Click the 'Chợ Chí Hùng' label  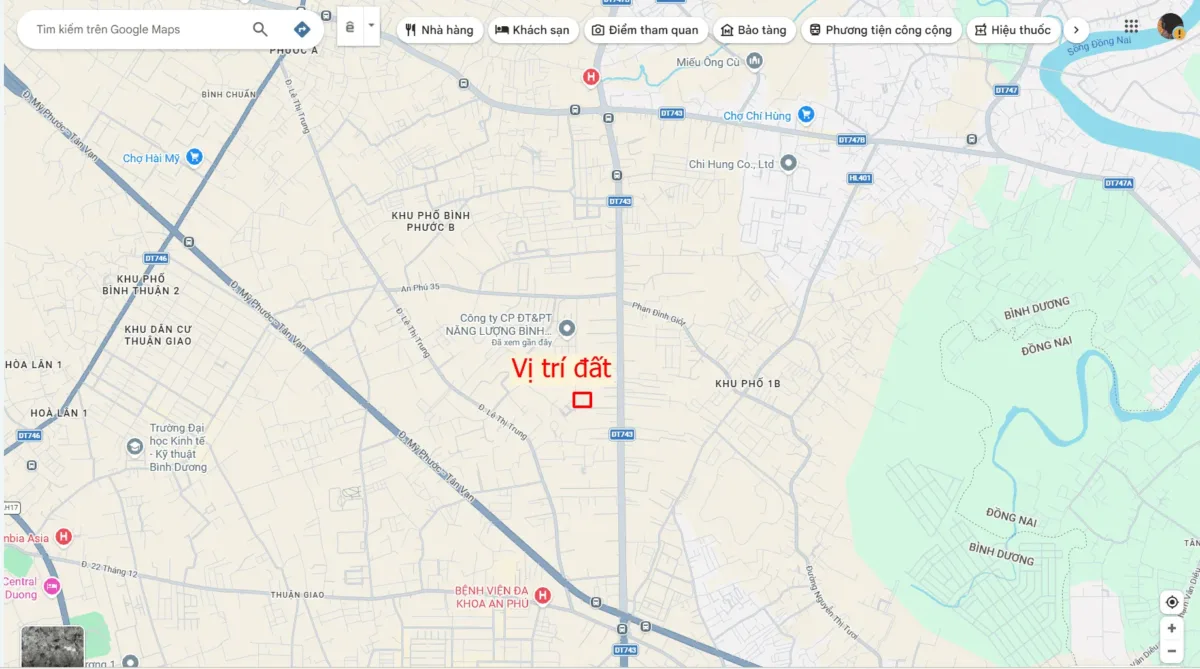[757, 116]
